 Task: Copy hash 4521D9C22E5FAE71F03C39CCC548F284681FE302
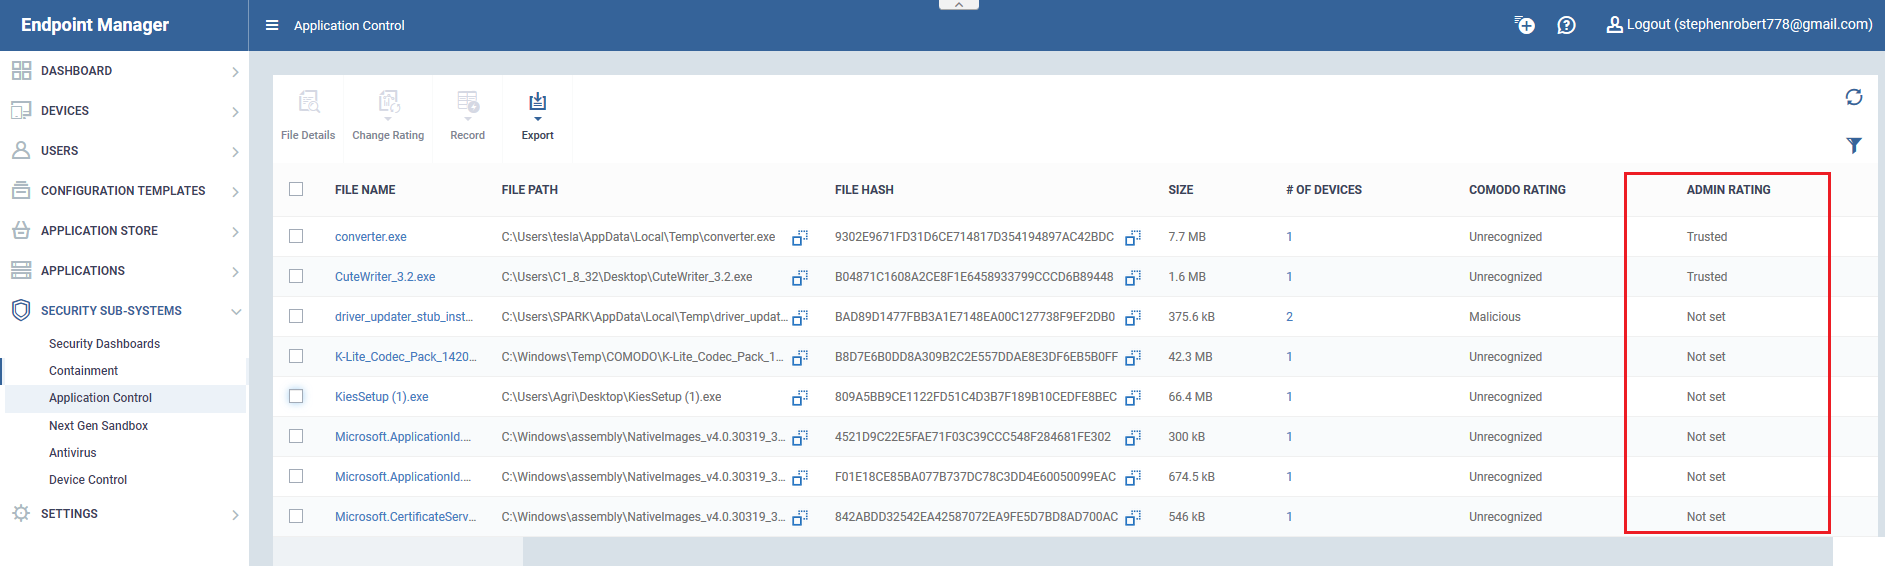(1133, 438)
